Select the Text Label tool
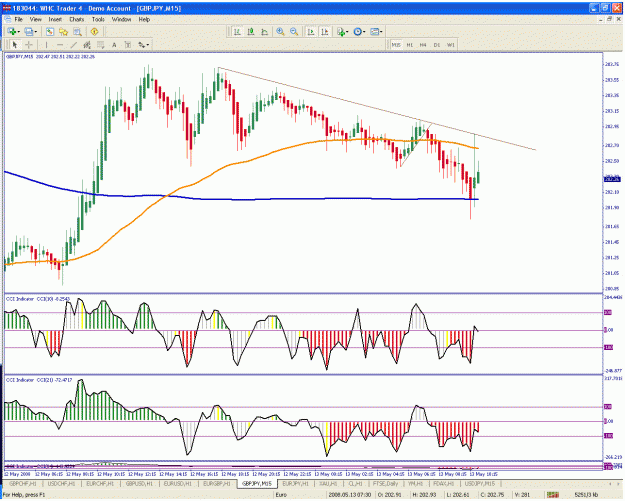The image size is (625, 501). (x=128, y=45)
